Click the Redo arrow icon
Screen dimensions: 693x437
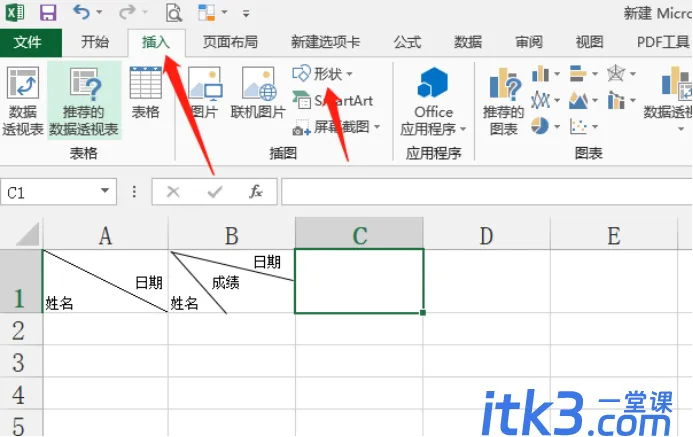[127, 12]
